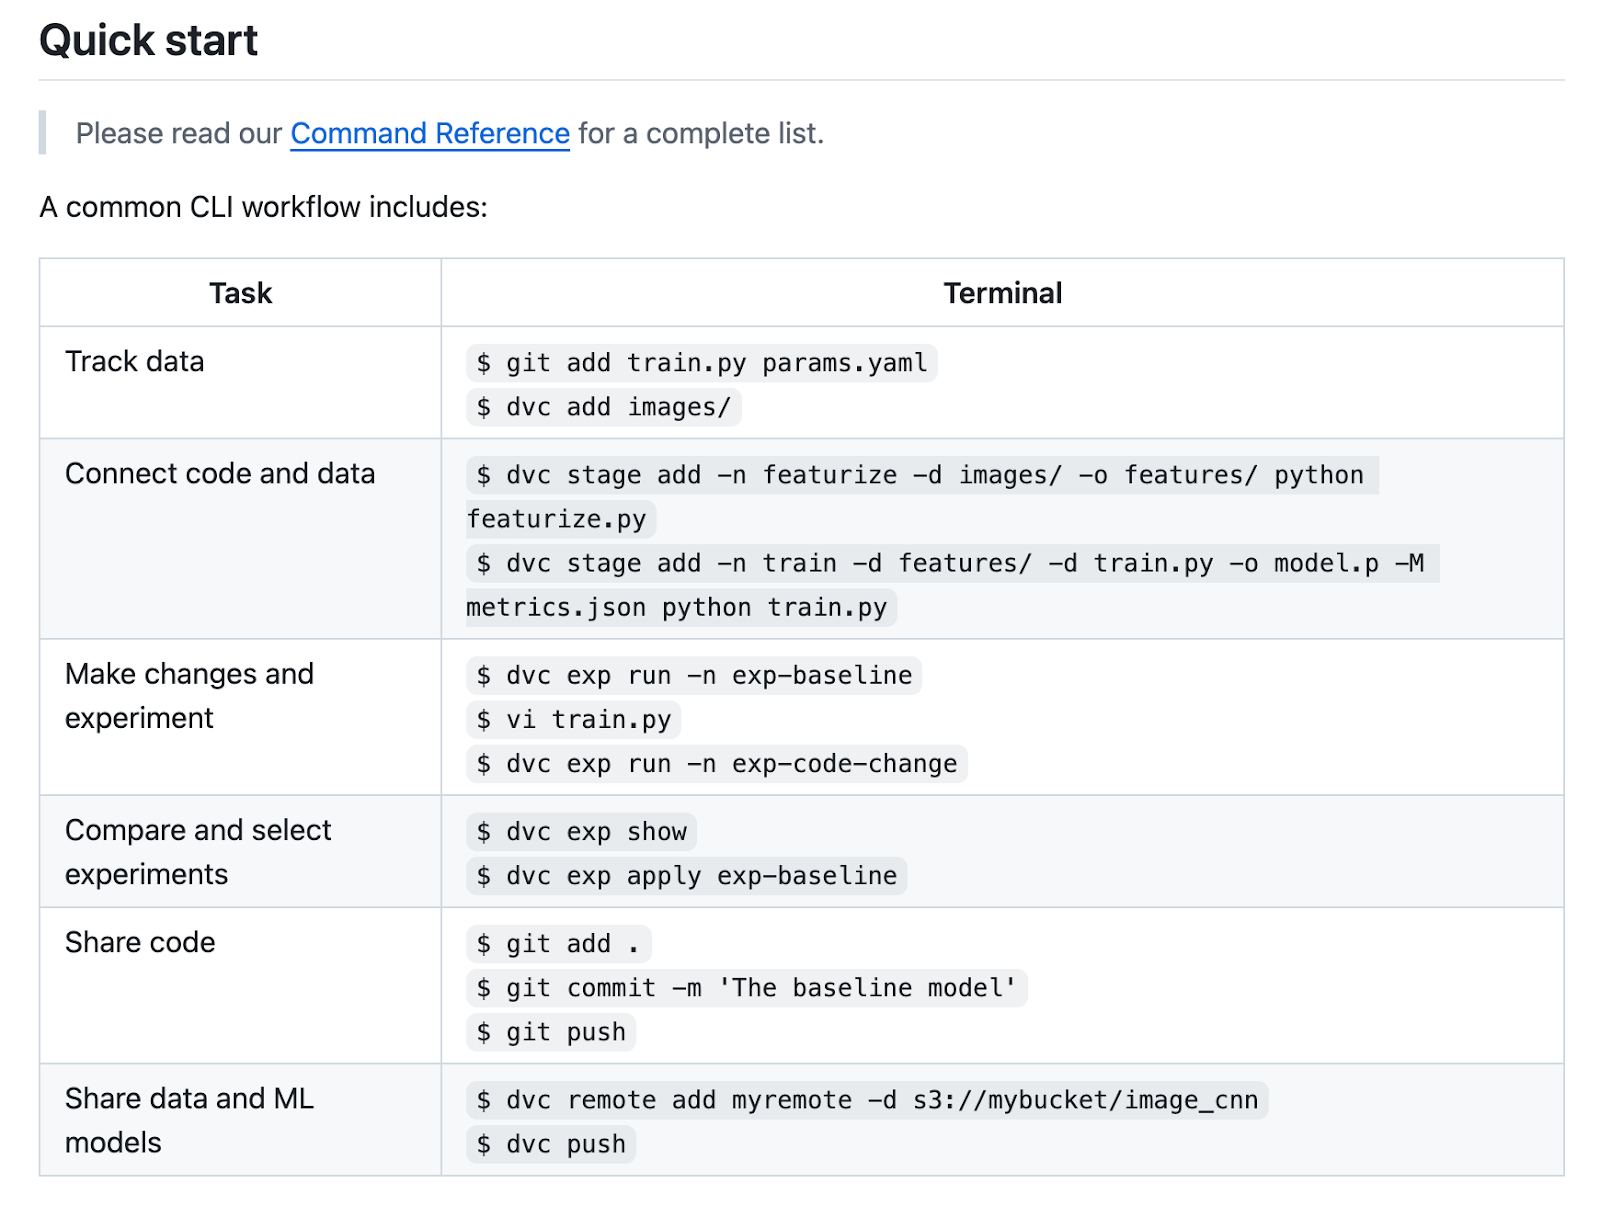
Task: Click the Quick start heading
Action: click(148, 41)
